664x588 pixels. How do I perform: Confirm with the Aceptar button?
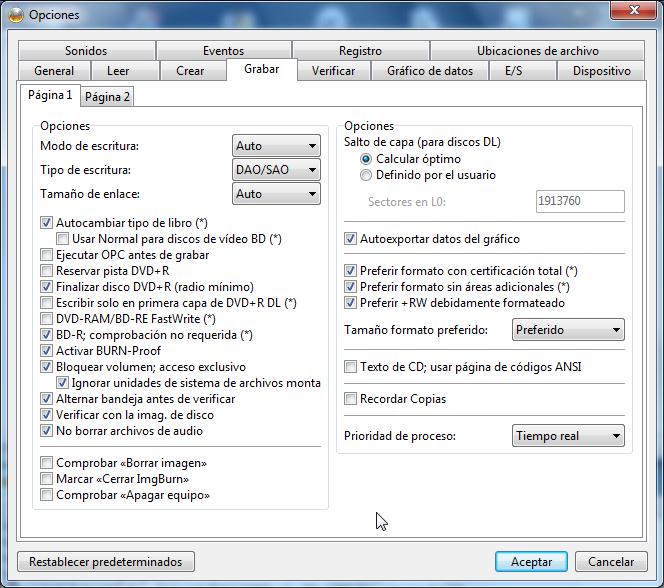[531, 562]
